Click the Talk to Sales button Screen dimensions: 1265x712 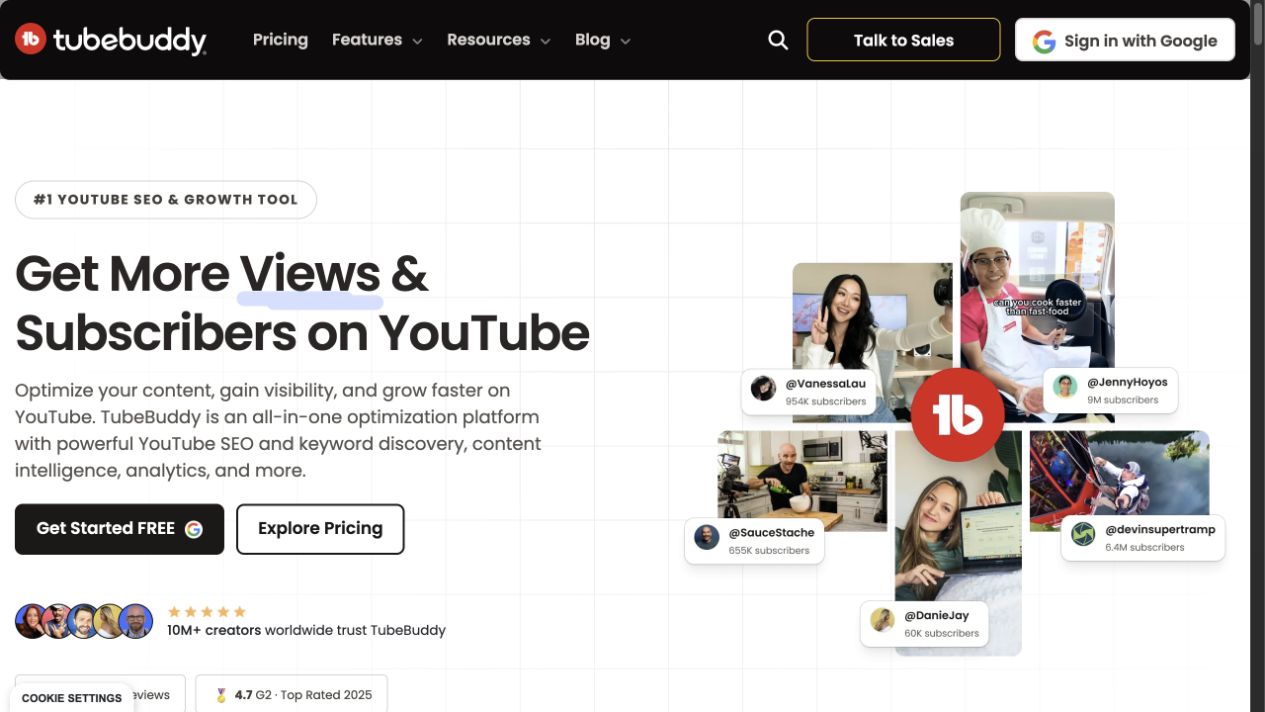point(903,40)
